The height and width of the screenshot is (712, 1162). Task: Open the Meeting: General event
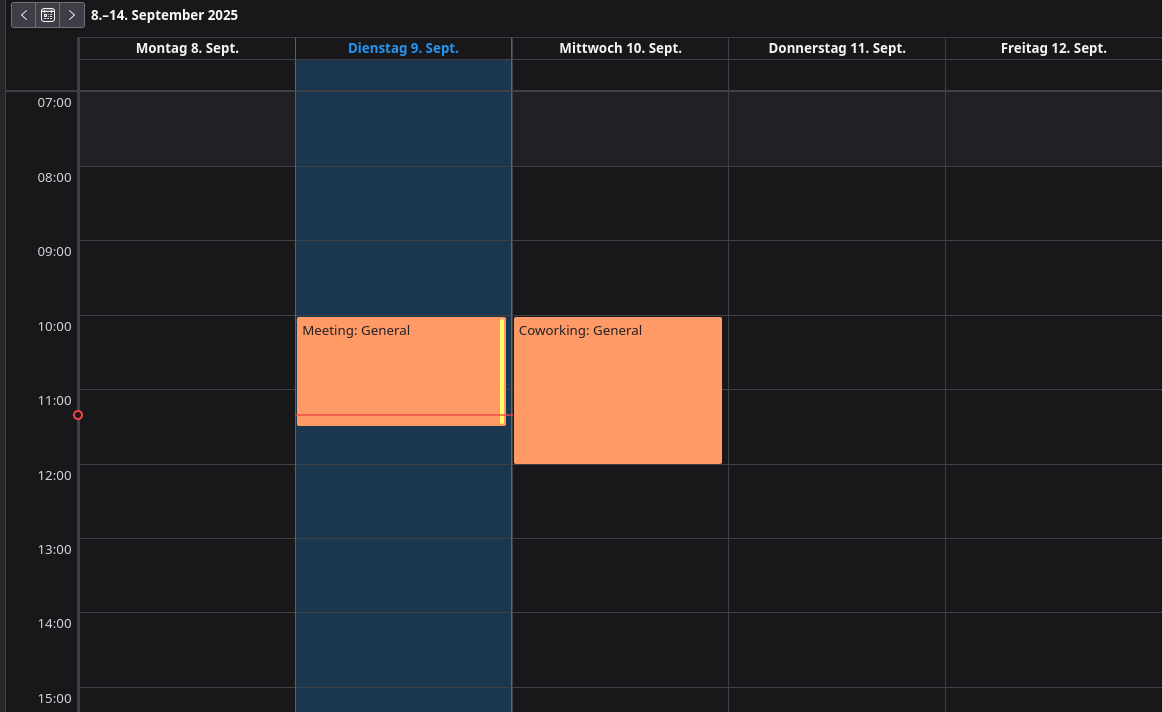(401, 371)
